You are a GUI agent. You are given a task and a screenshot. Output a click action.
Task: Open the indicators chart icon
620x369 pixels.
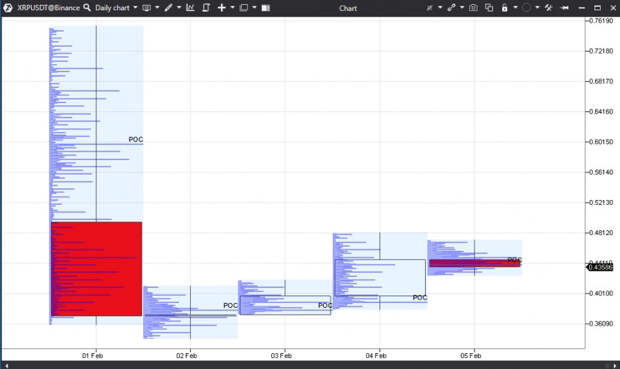coord(190,8)
